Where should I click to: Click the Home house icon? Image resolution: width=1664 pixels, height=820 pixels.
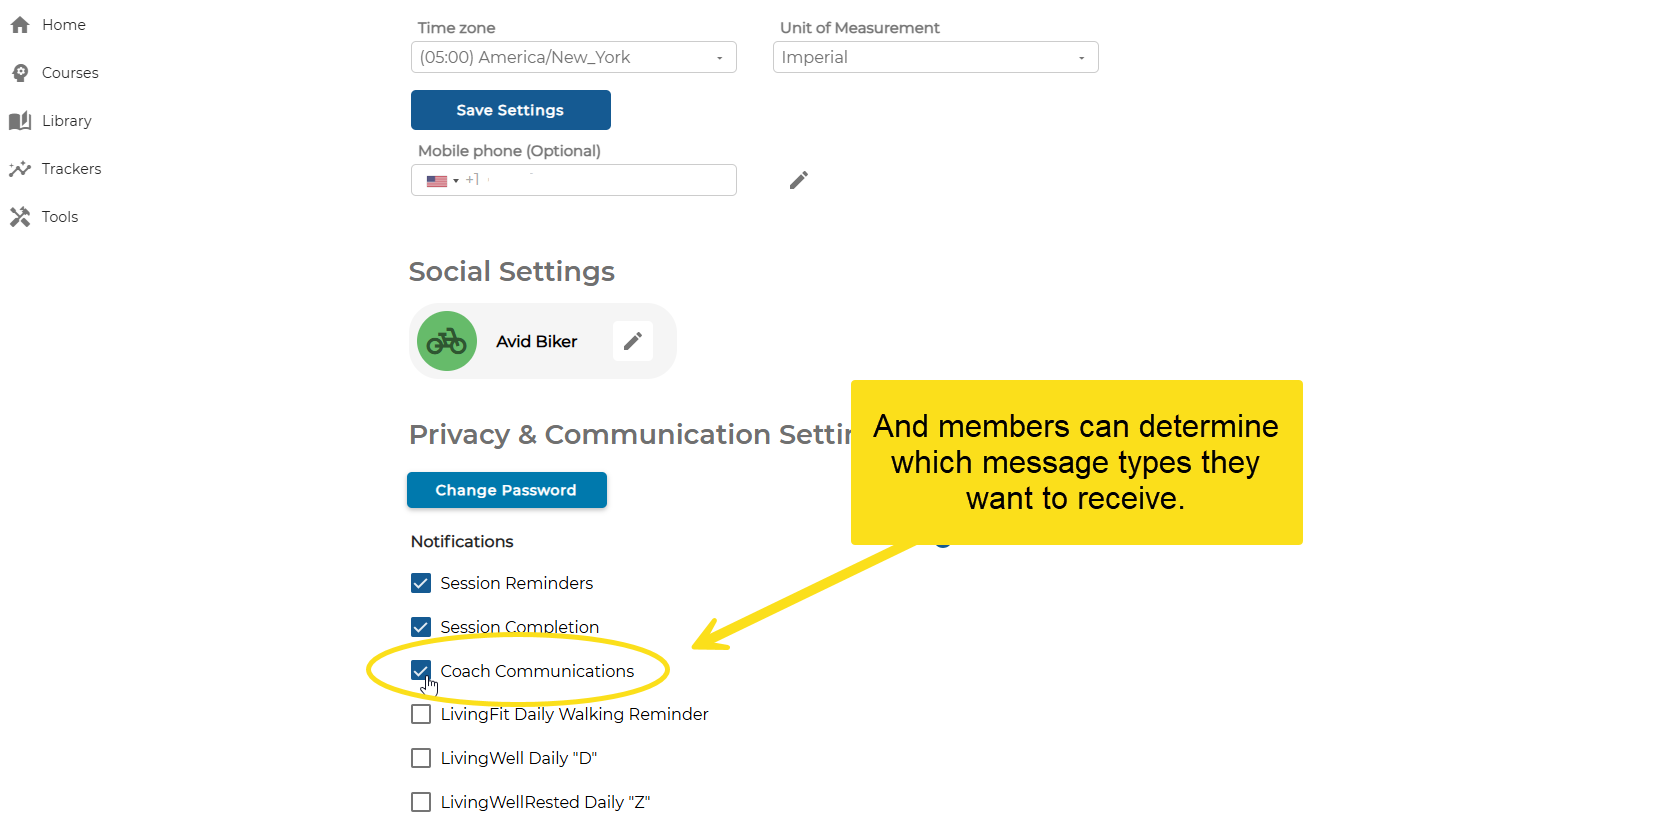(x=20, y=25)
